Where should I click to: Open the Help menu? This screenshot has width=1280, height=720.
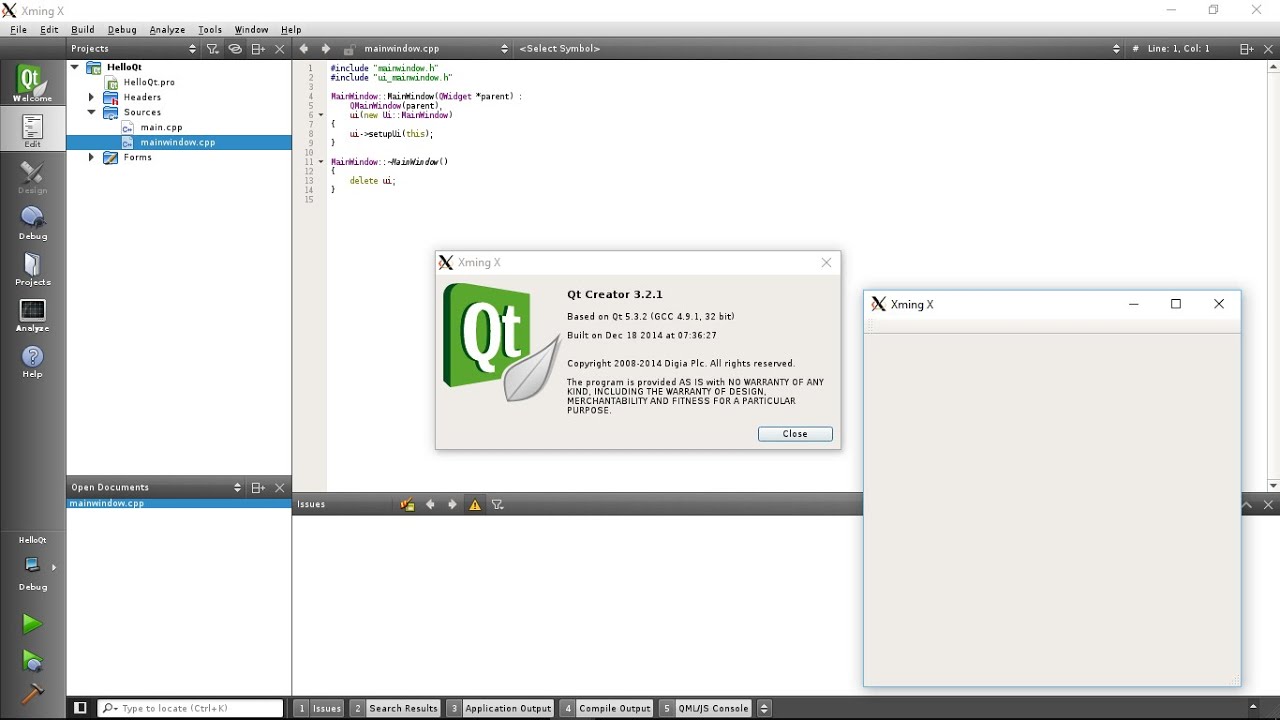291,30
